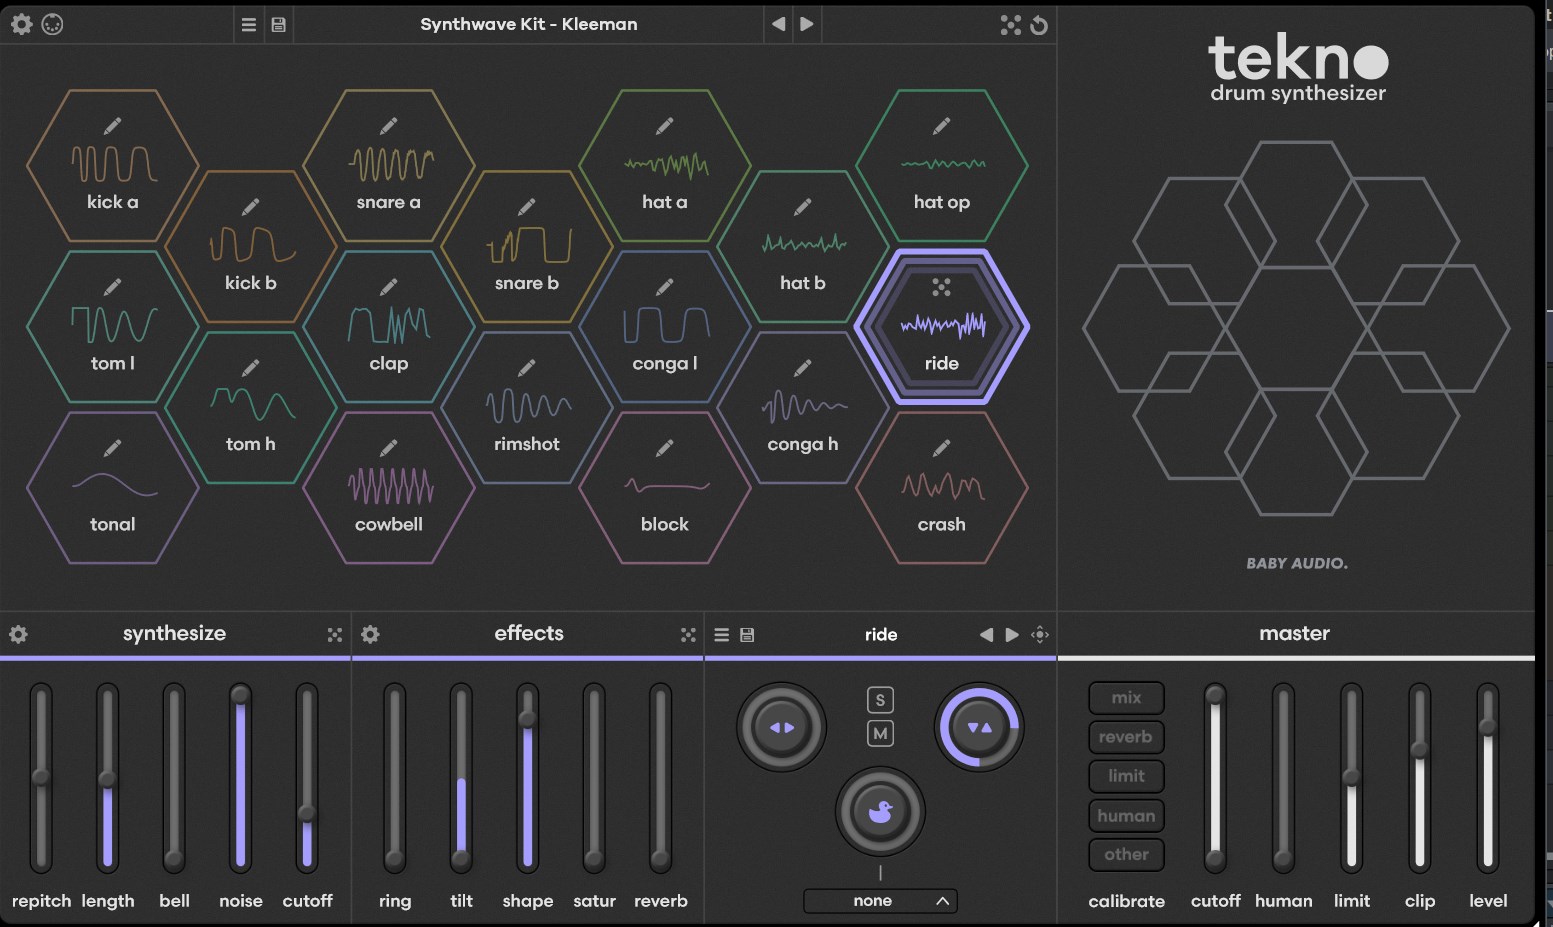Randomize synthesize section with dice icon
The width and height of the screenshot is (1553, 927).
click(335, 635)
